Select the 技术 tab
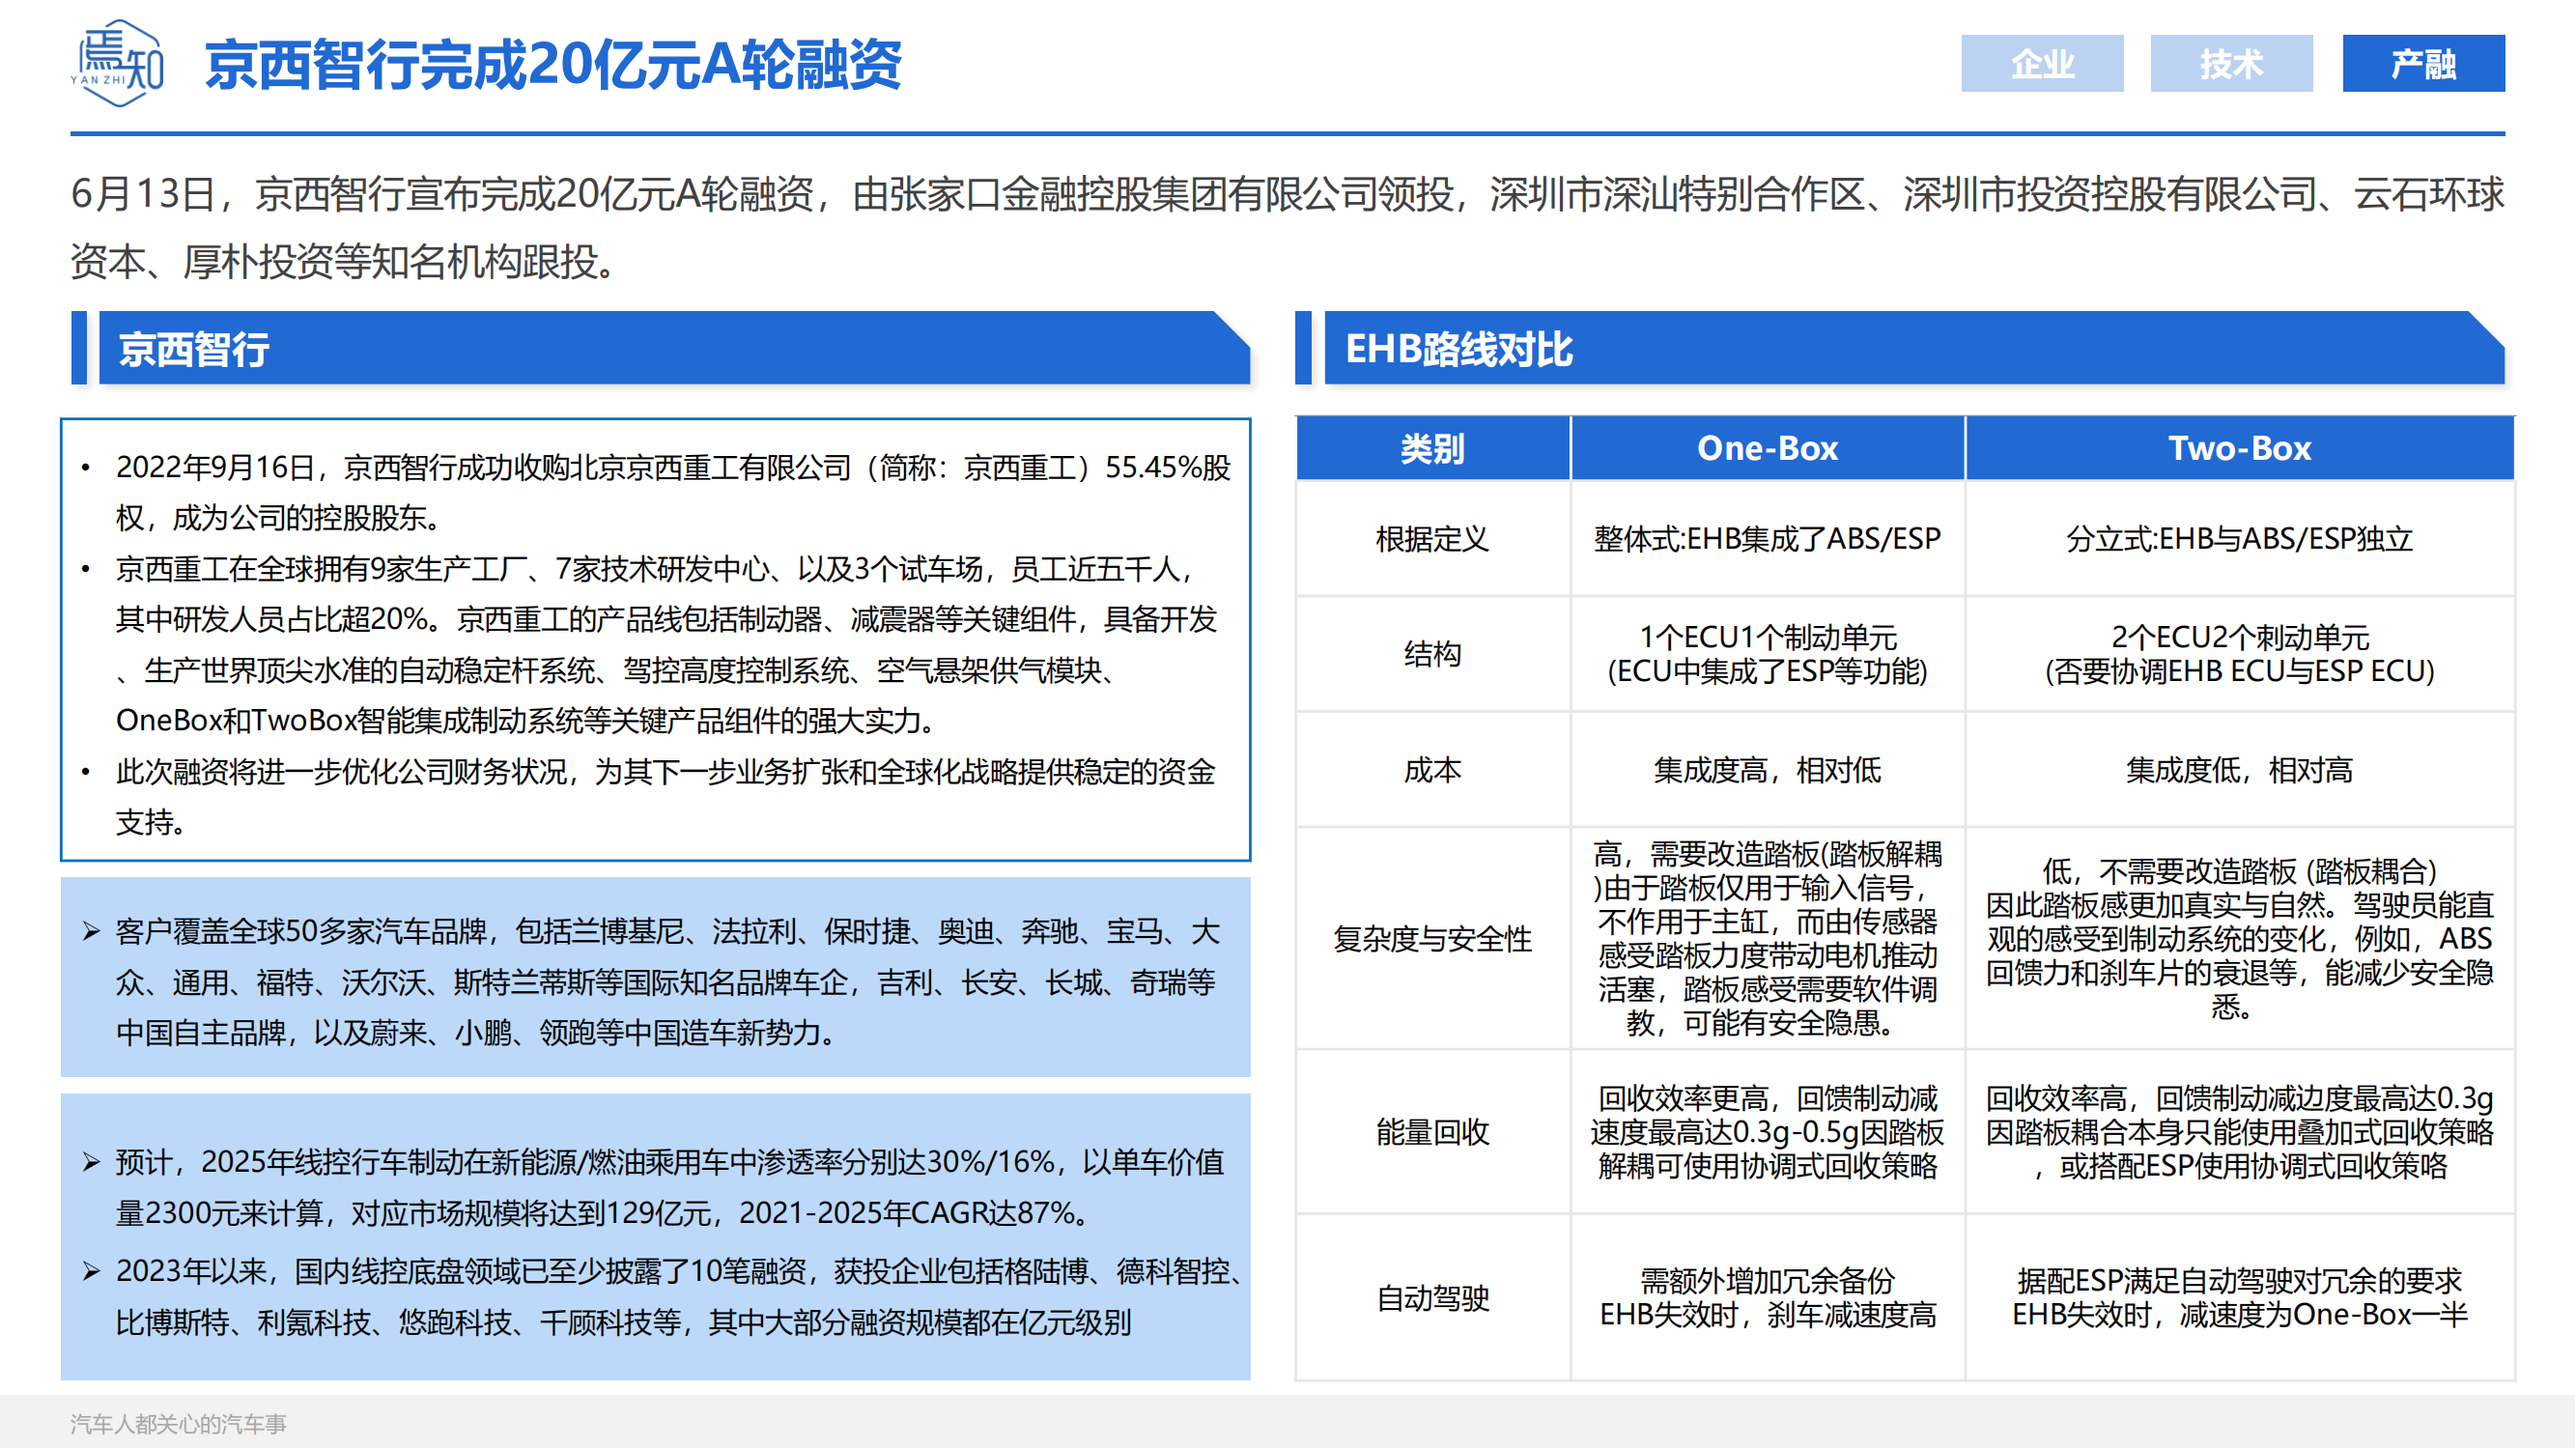This screenshot has height=1449, width=2576. click(x=2231, y=64)
